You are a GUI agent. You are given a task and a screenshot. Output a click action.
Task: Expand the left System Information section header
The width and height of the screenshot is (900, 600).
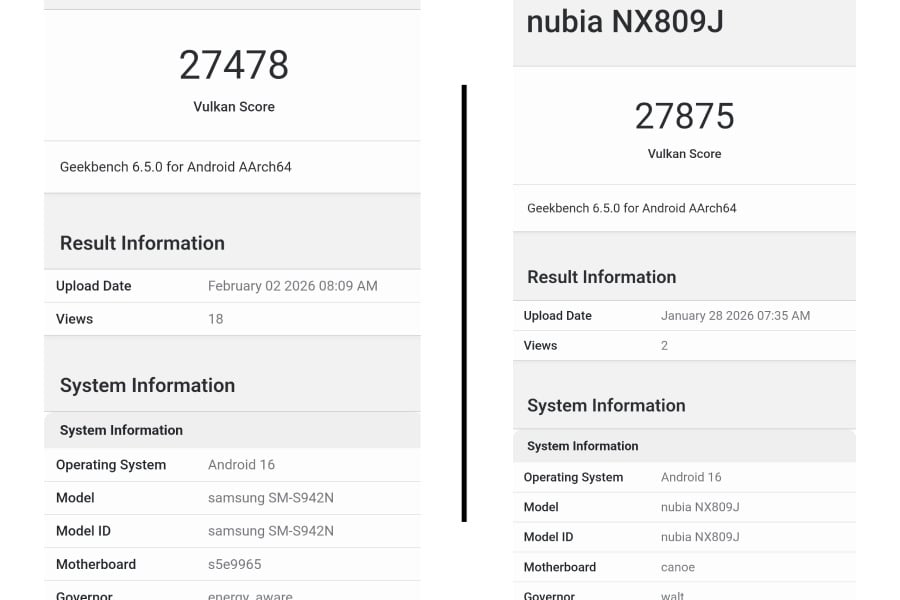click(x=148, y=385)
